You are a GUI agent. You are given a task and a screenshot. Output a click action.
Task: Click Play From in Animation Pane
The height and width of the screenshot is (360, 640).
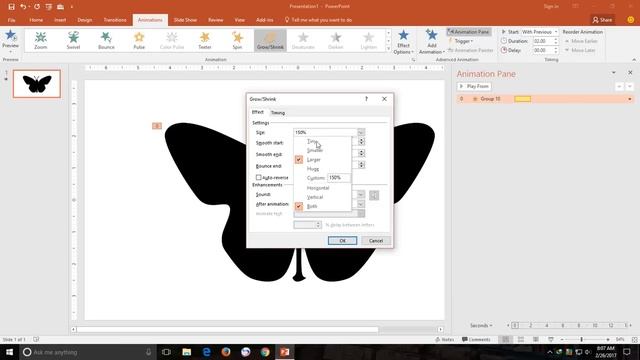[474, 87]
